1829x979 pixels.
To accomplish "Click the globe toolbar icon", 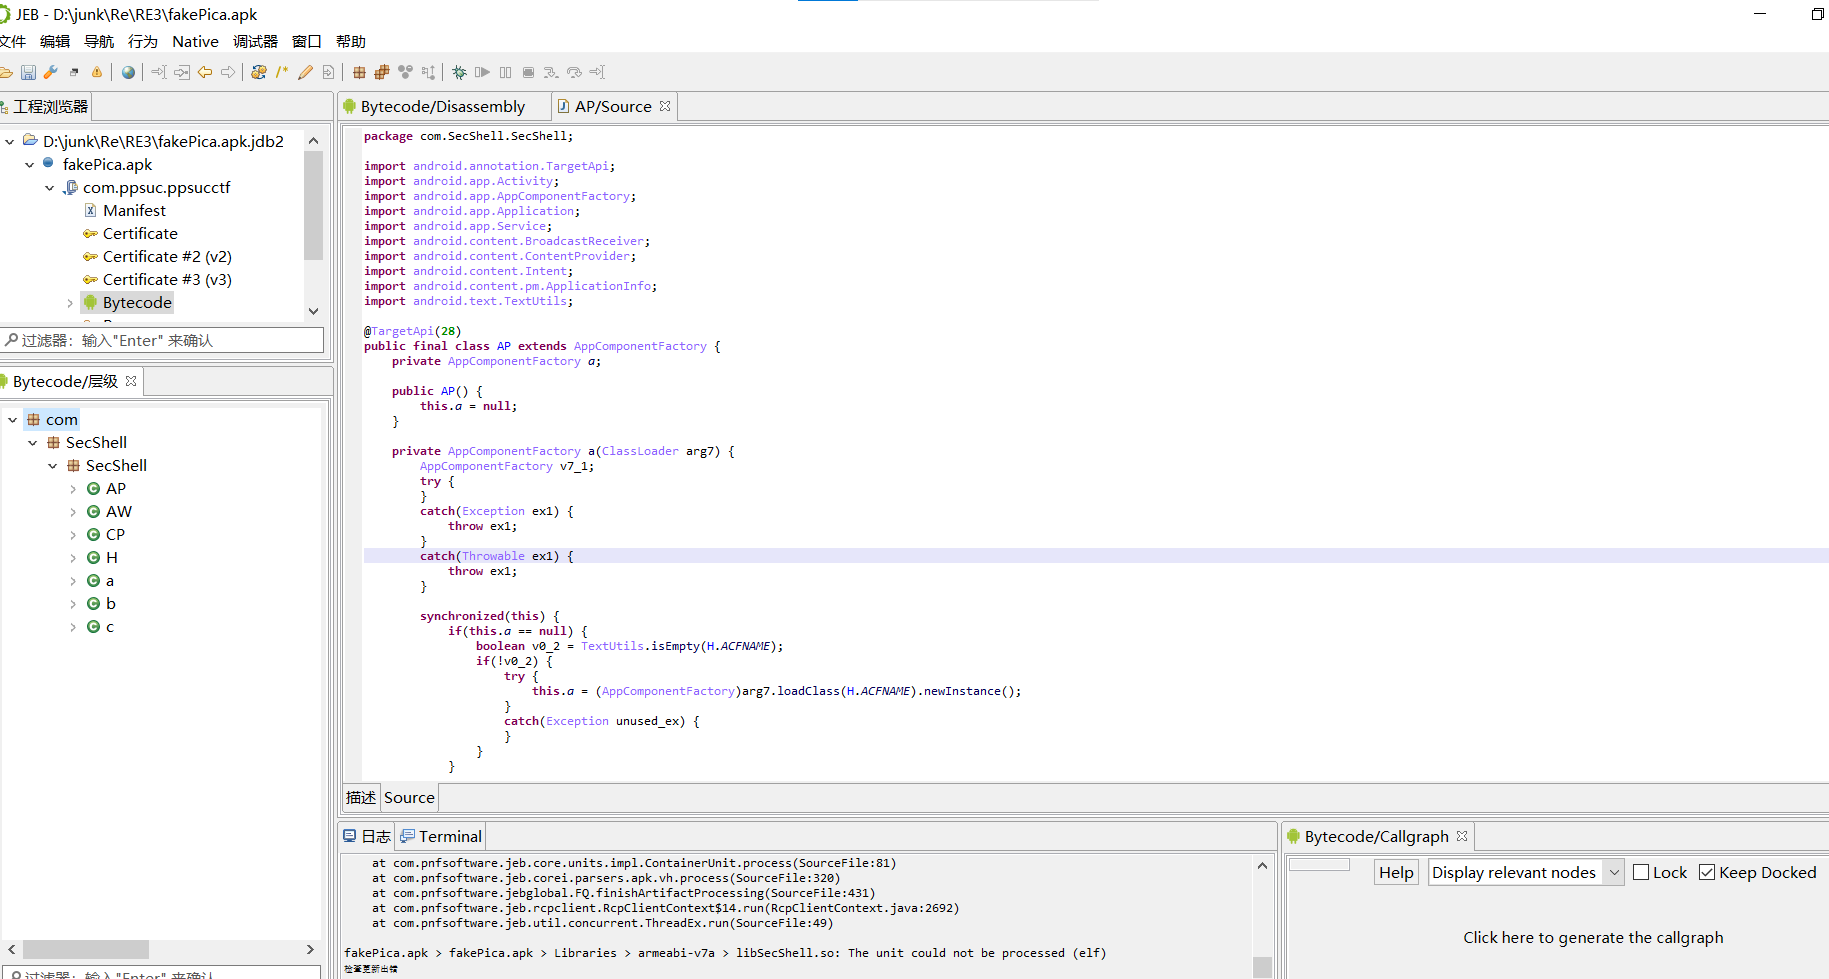I will coord(128,72).
